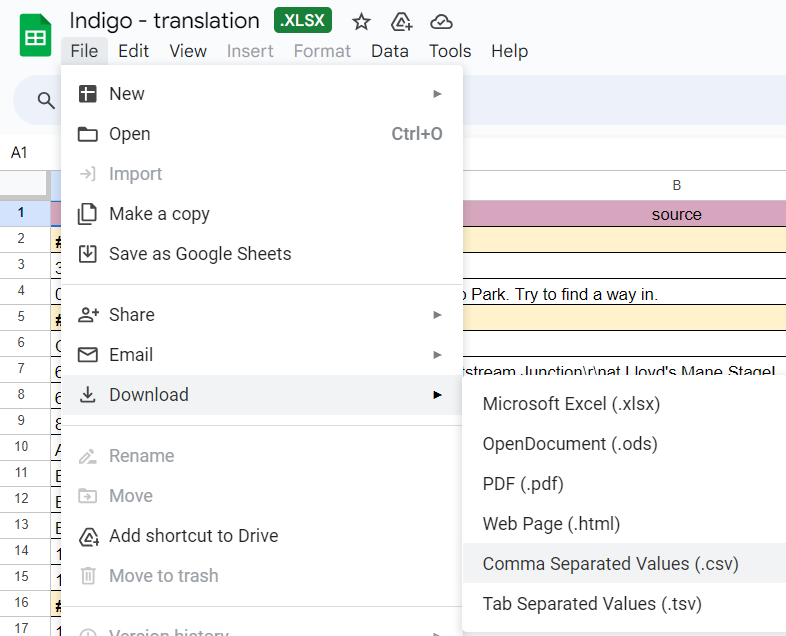Image resolution: width=786 pixels, height=636 pixels.
Task: Download as Comma Separated Values (.csv)
Action: (610, 564)
